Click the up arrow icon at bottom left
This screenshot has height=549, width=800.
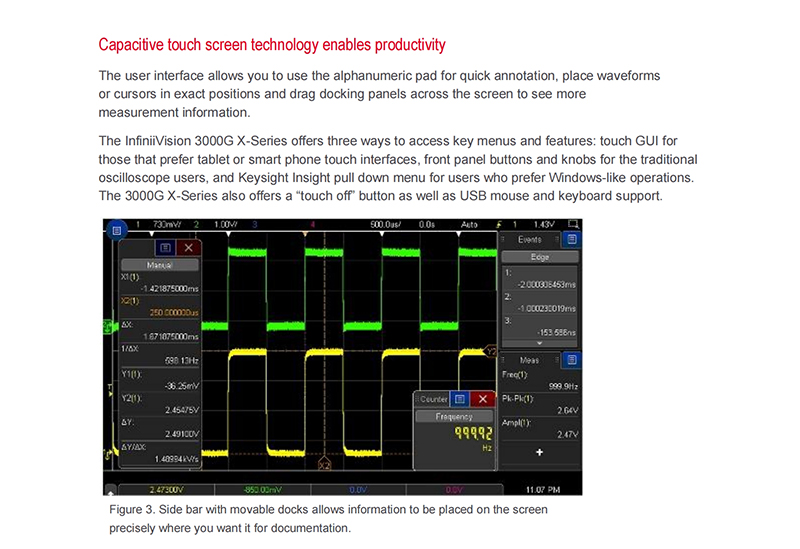click(111, 489)
